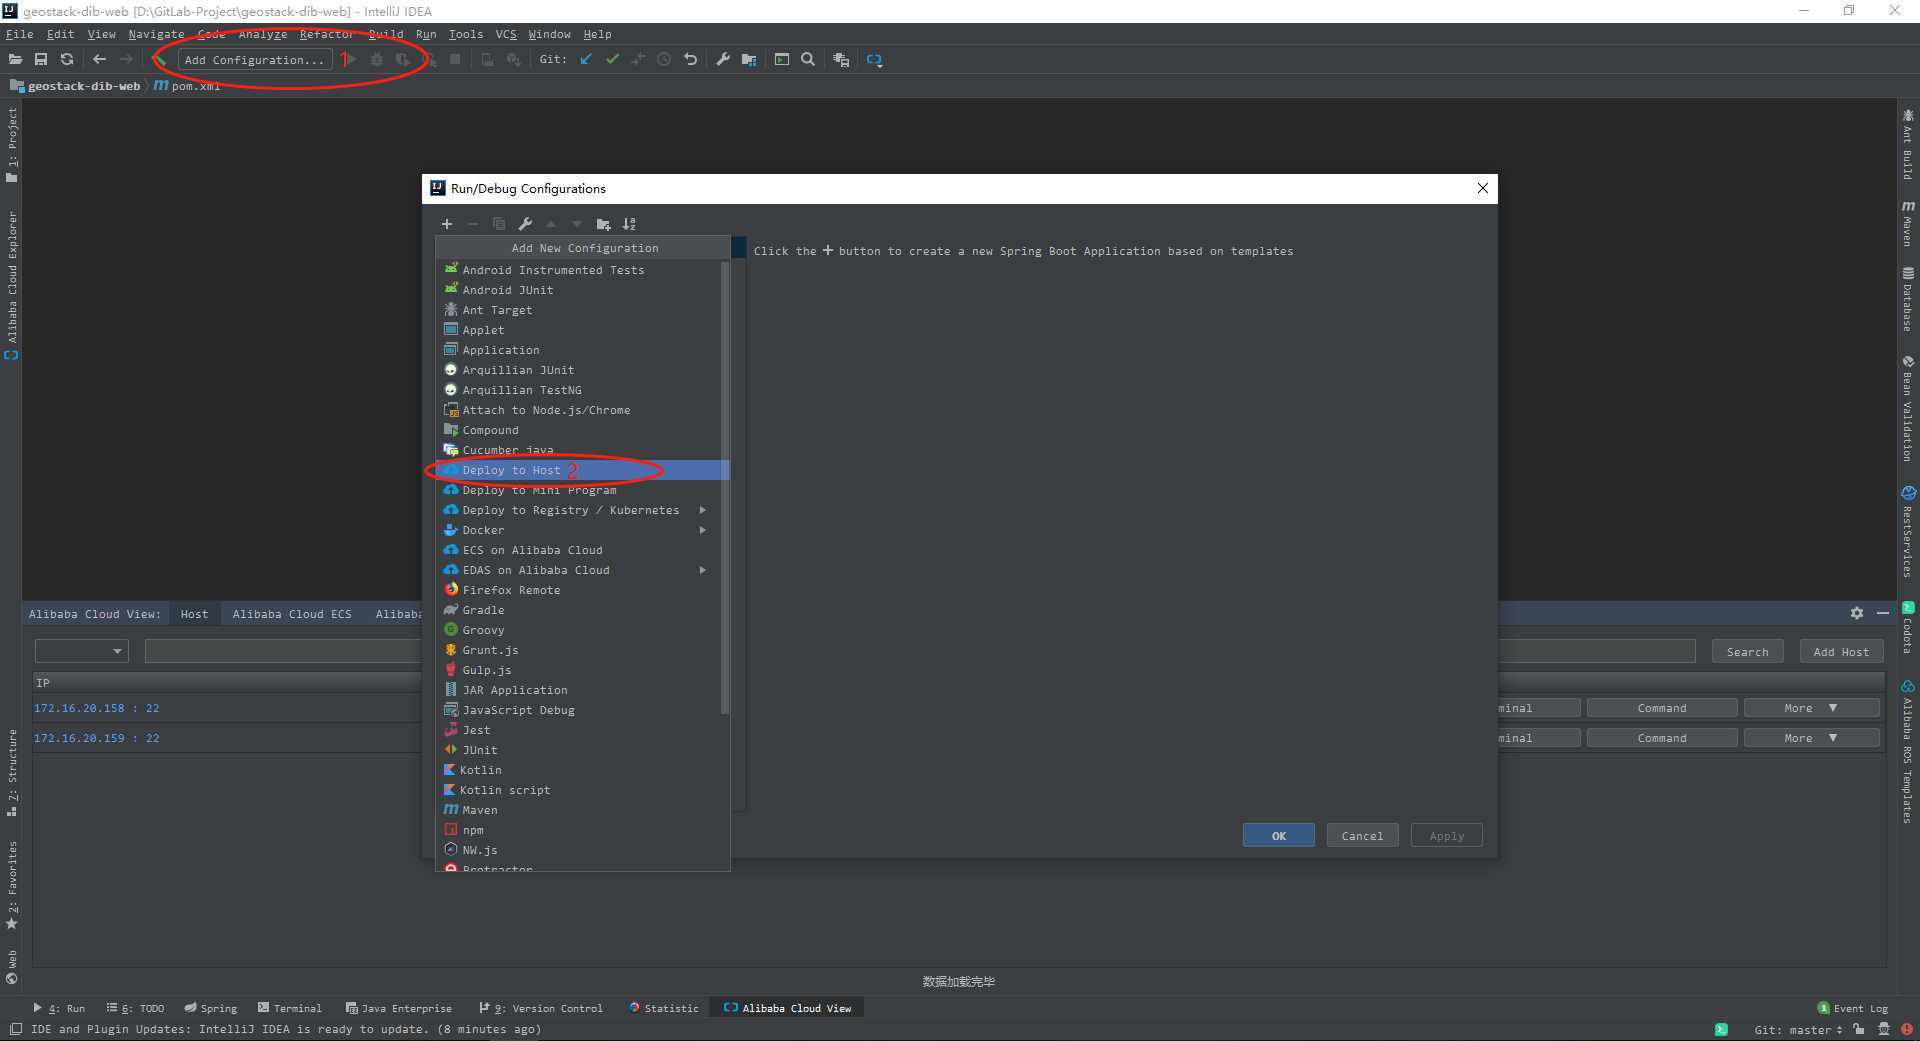
Task: Click the Save All toolbar icon
Action: pyautogui.click(x=41, y=60)
